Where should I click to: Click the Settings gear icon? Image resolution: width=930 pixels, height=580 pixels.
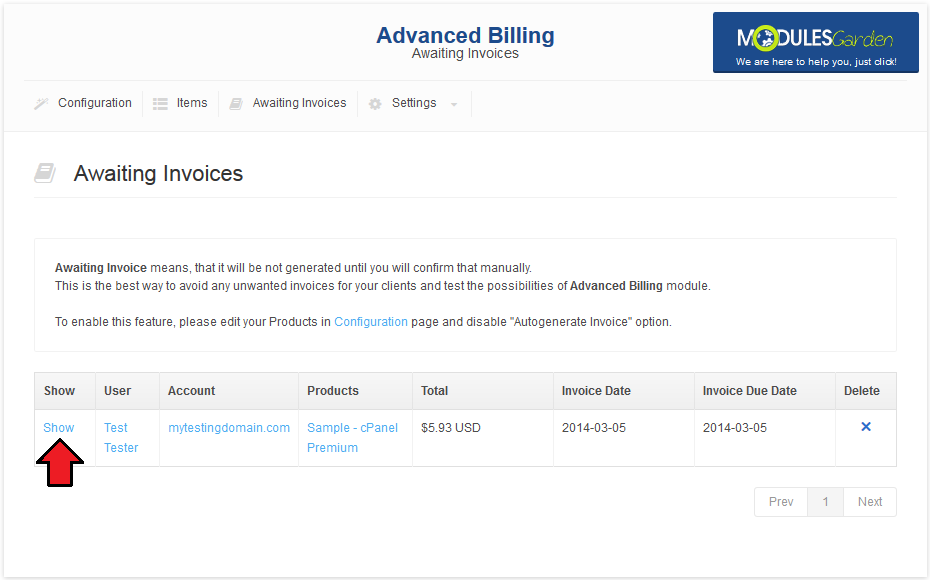375,104
